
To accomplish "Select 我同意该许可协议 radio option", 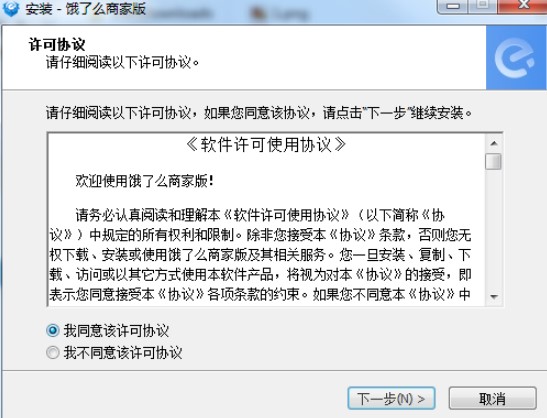I will [53, 330].
